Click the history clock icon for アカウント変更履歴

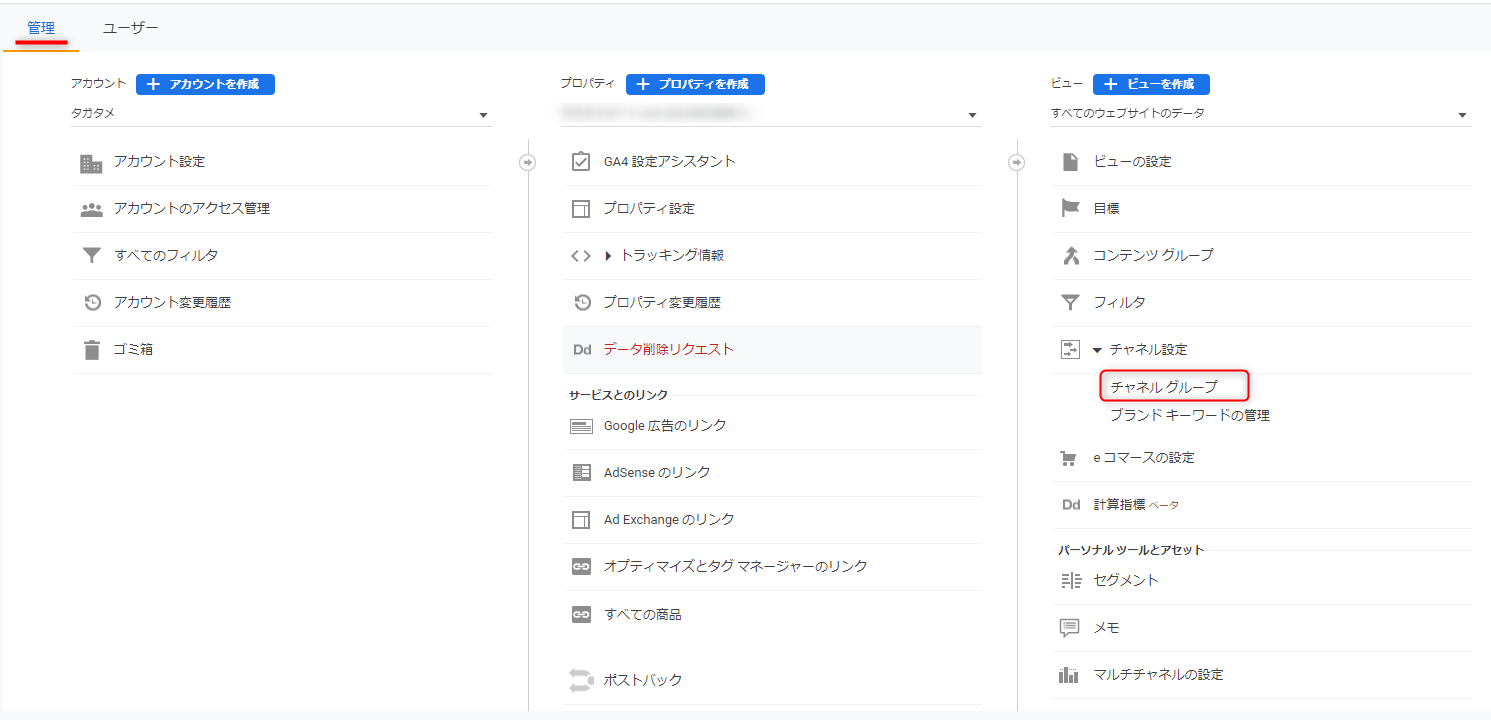click(x=91, y=302)
